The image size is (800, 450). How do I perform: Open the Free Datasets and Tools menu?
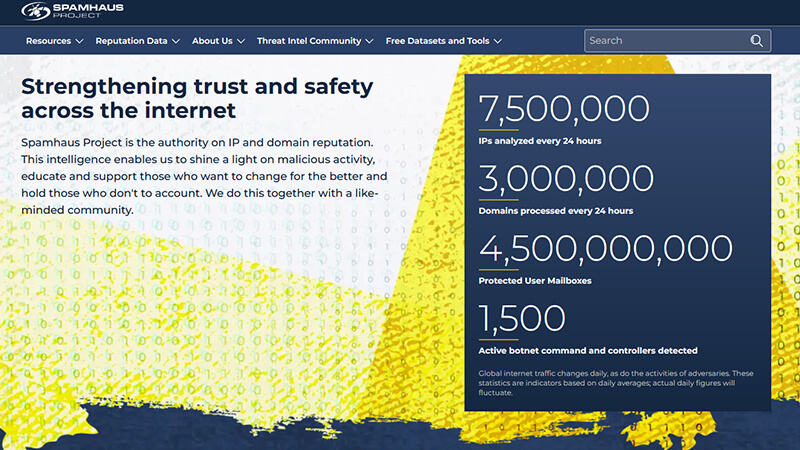(437, 41)
